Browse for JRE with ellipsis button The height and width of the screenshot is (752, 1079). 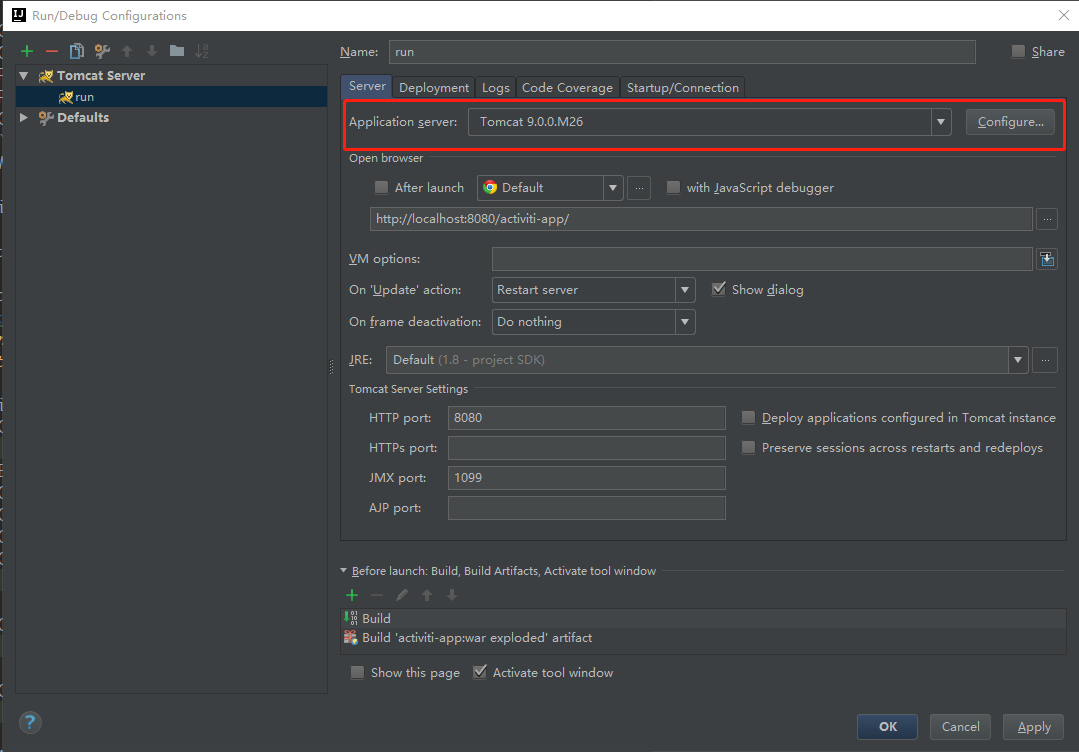pos(1045,360)
